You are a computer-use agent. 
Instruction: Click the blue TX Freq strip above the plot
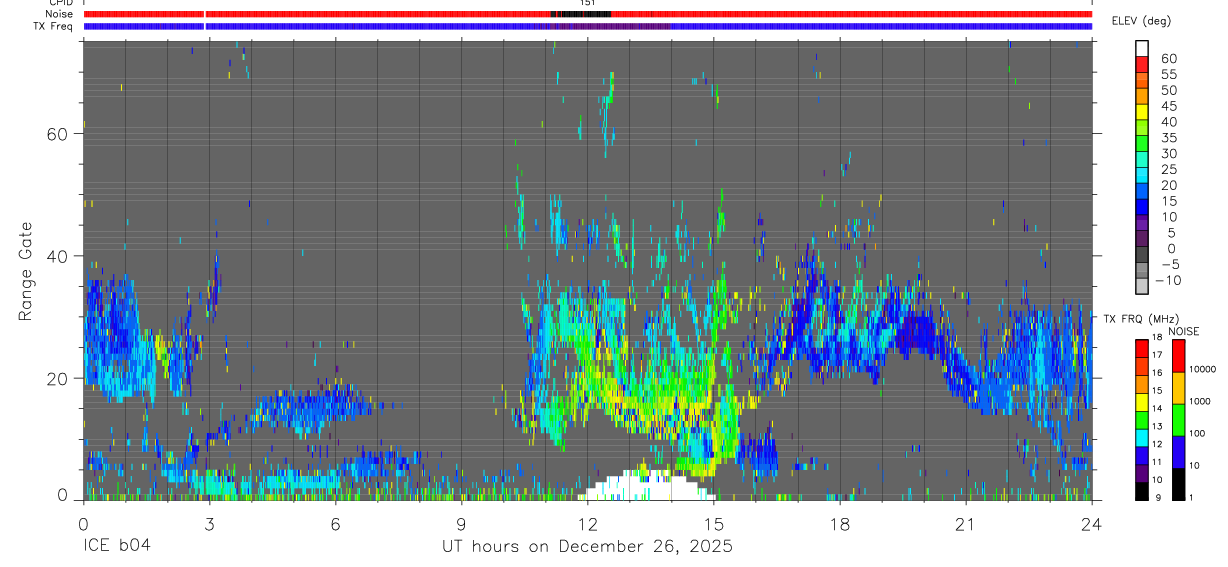pos(587,26)
